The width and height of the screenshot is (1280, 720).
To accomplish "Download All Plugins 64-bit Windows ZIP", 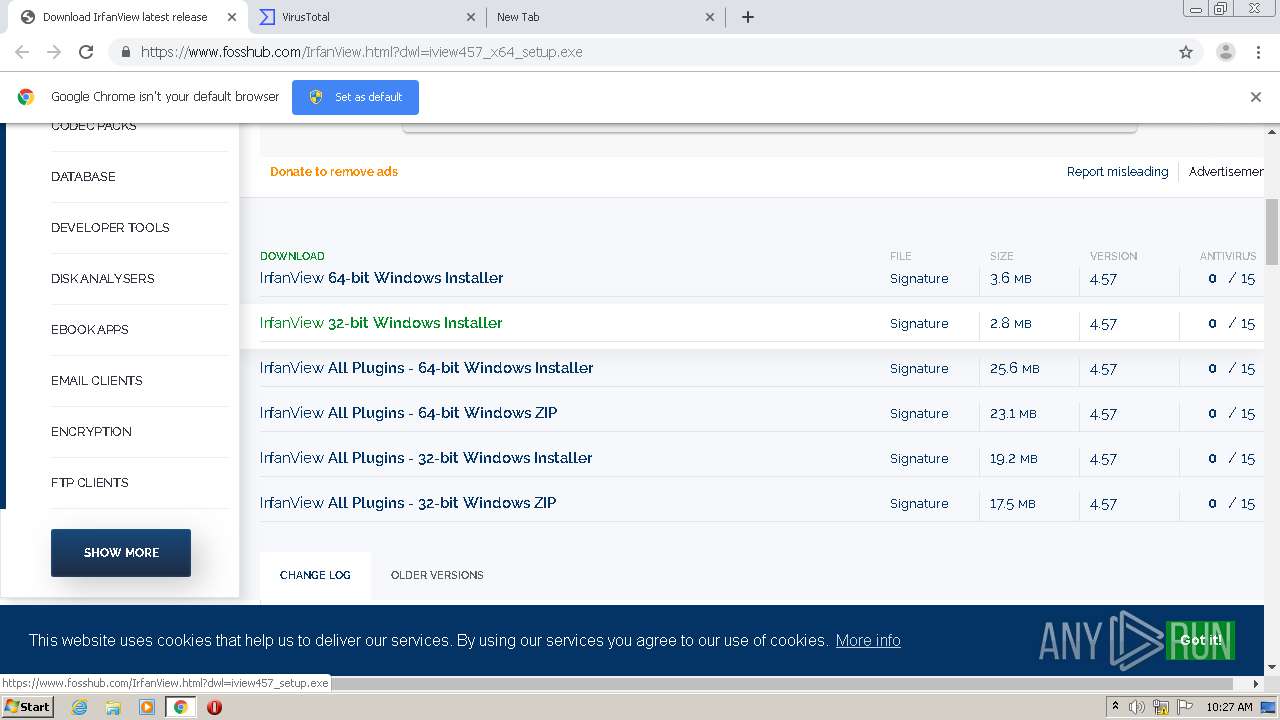I will coord(408,413).
